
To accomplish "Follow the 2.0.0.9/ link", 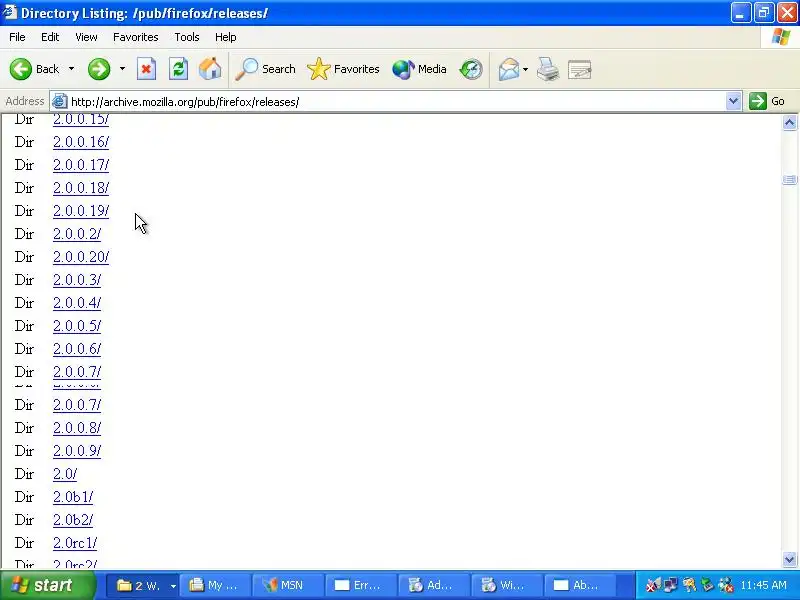I will click(77, 451).
